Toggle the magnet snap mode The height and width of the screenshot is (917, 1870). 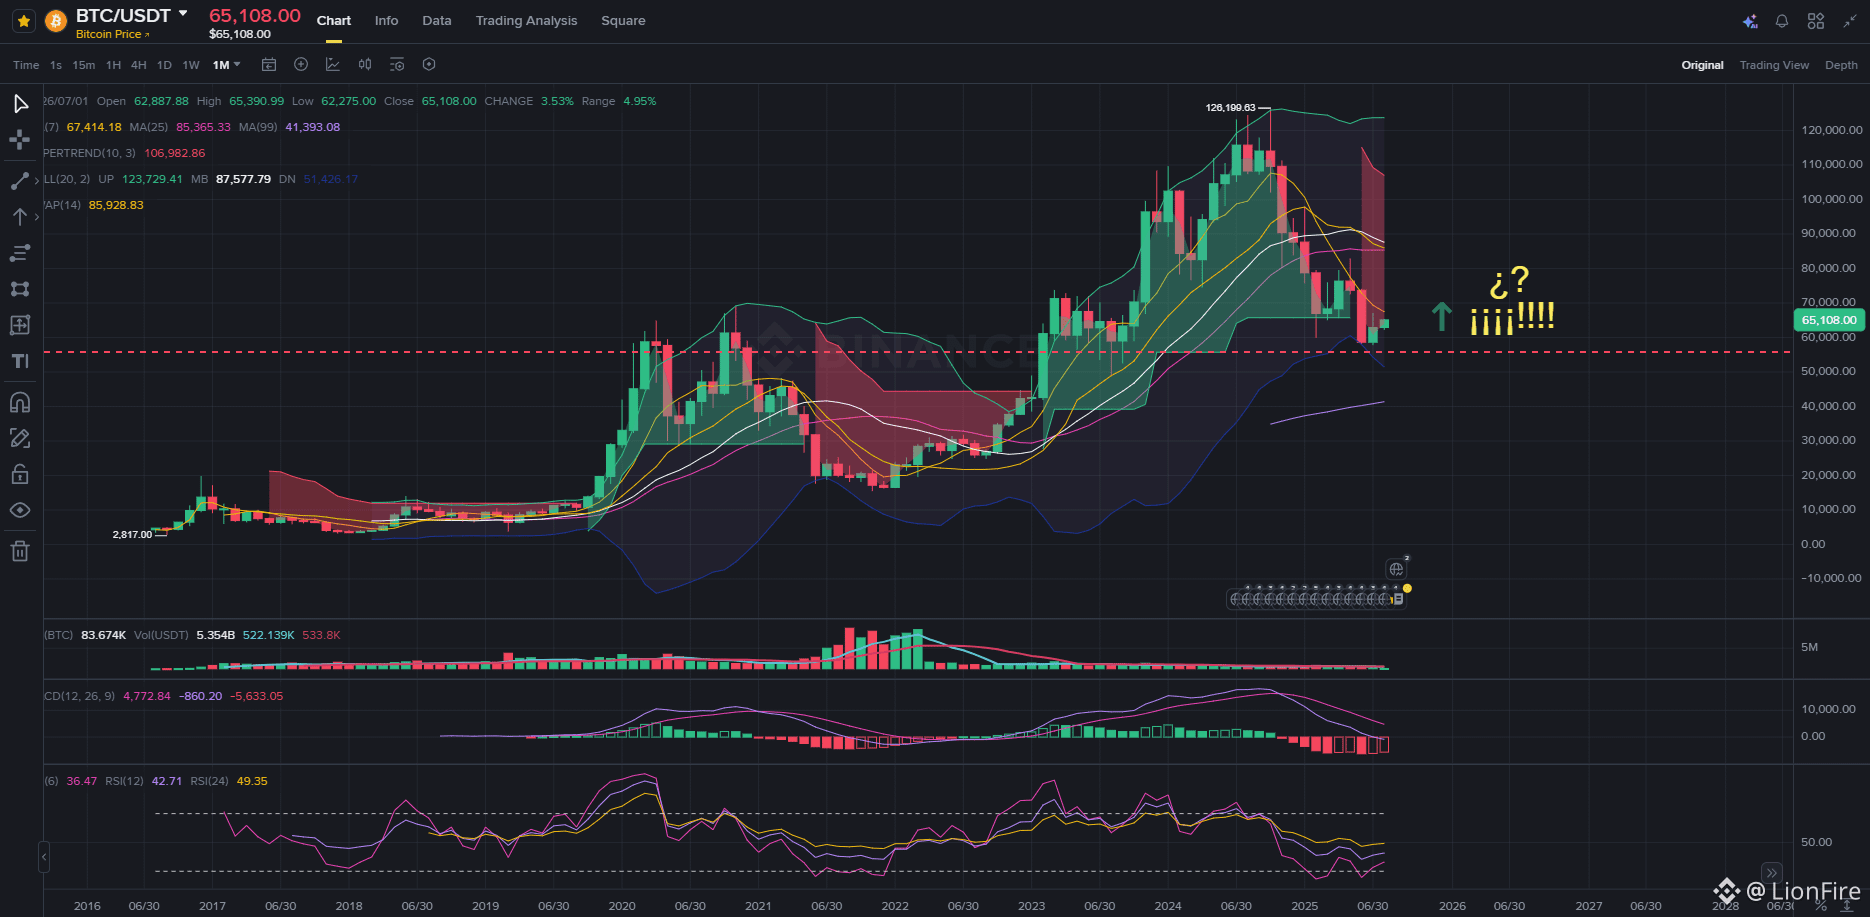tap(20, 402)
